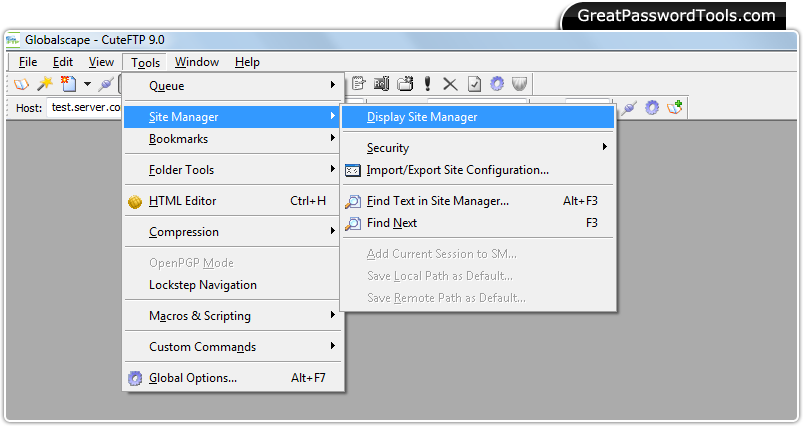
Task: Click the Global Options gear icon in menu
Action: (x=135, y=378)
